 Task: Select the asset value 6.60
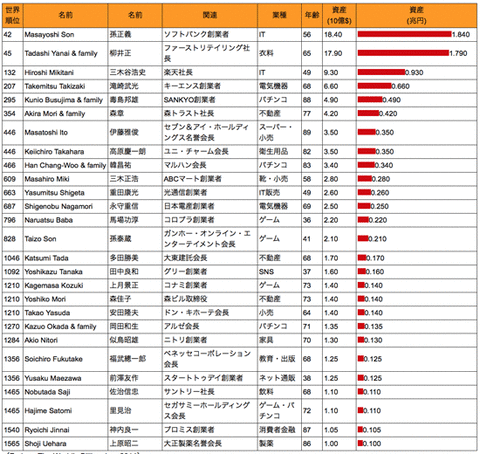pos(331,86)
